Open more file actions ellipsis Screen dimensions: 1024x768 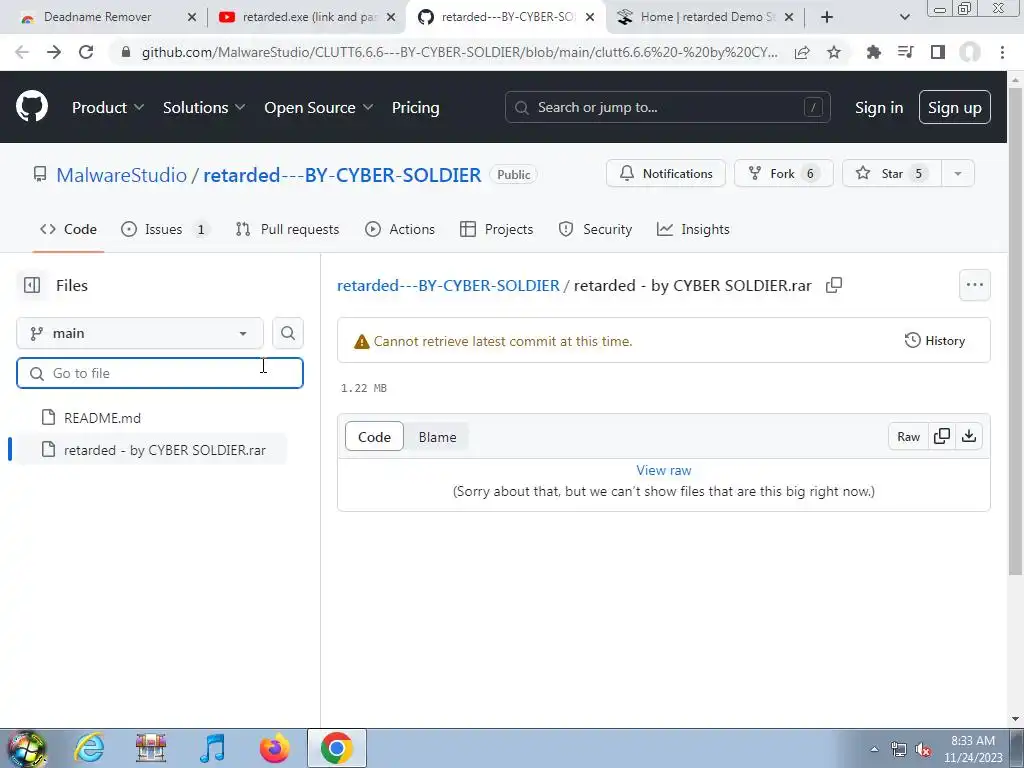point(974,285)
